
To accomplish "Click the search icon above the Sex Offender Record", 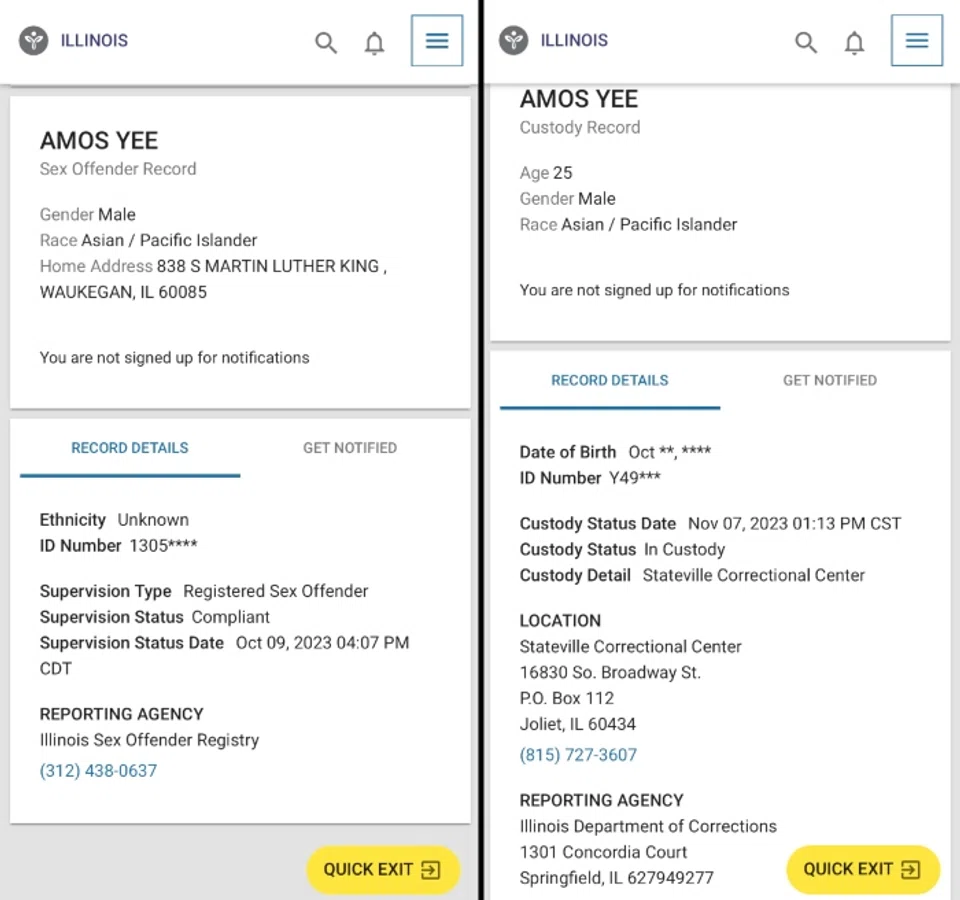I will pos(326,42).
